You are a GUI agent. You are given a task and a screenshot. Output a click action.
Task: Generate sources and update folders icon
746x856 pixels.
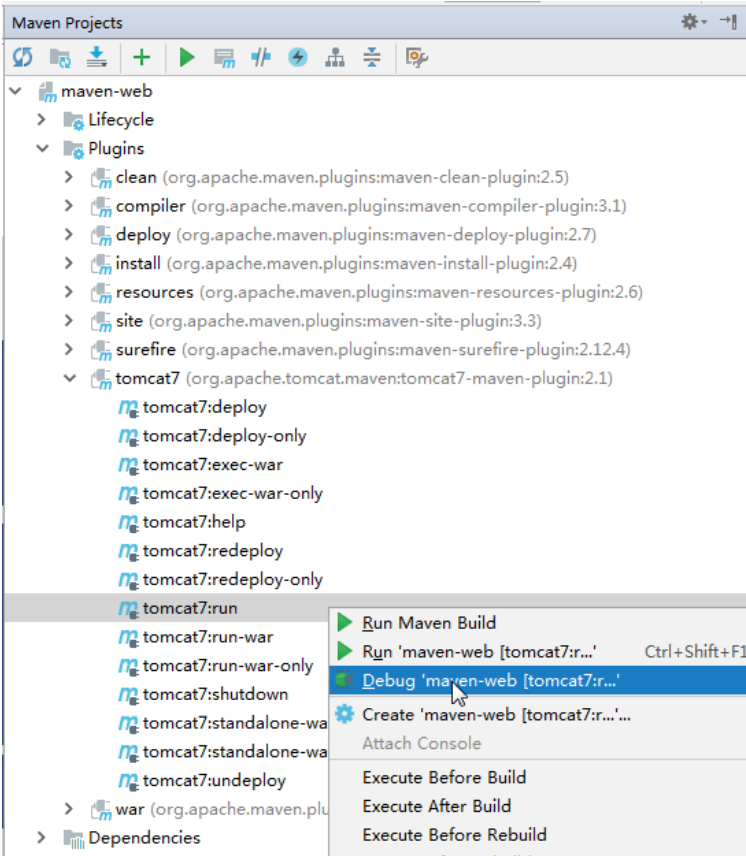(x=60, y=57)
